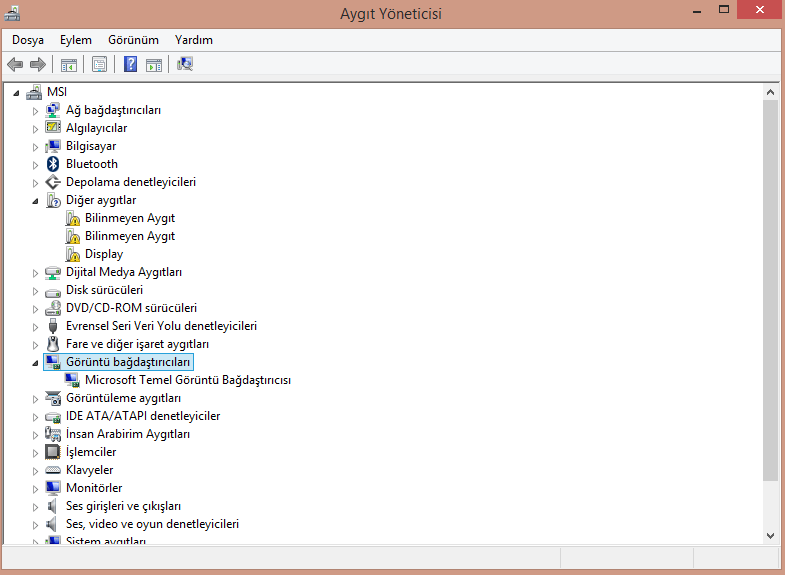
Task: Click the Diğer aygıtlar question icon
Action: [53, 200]
